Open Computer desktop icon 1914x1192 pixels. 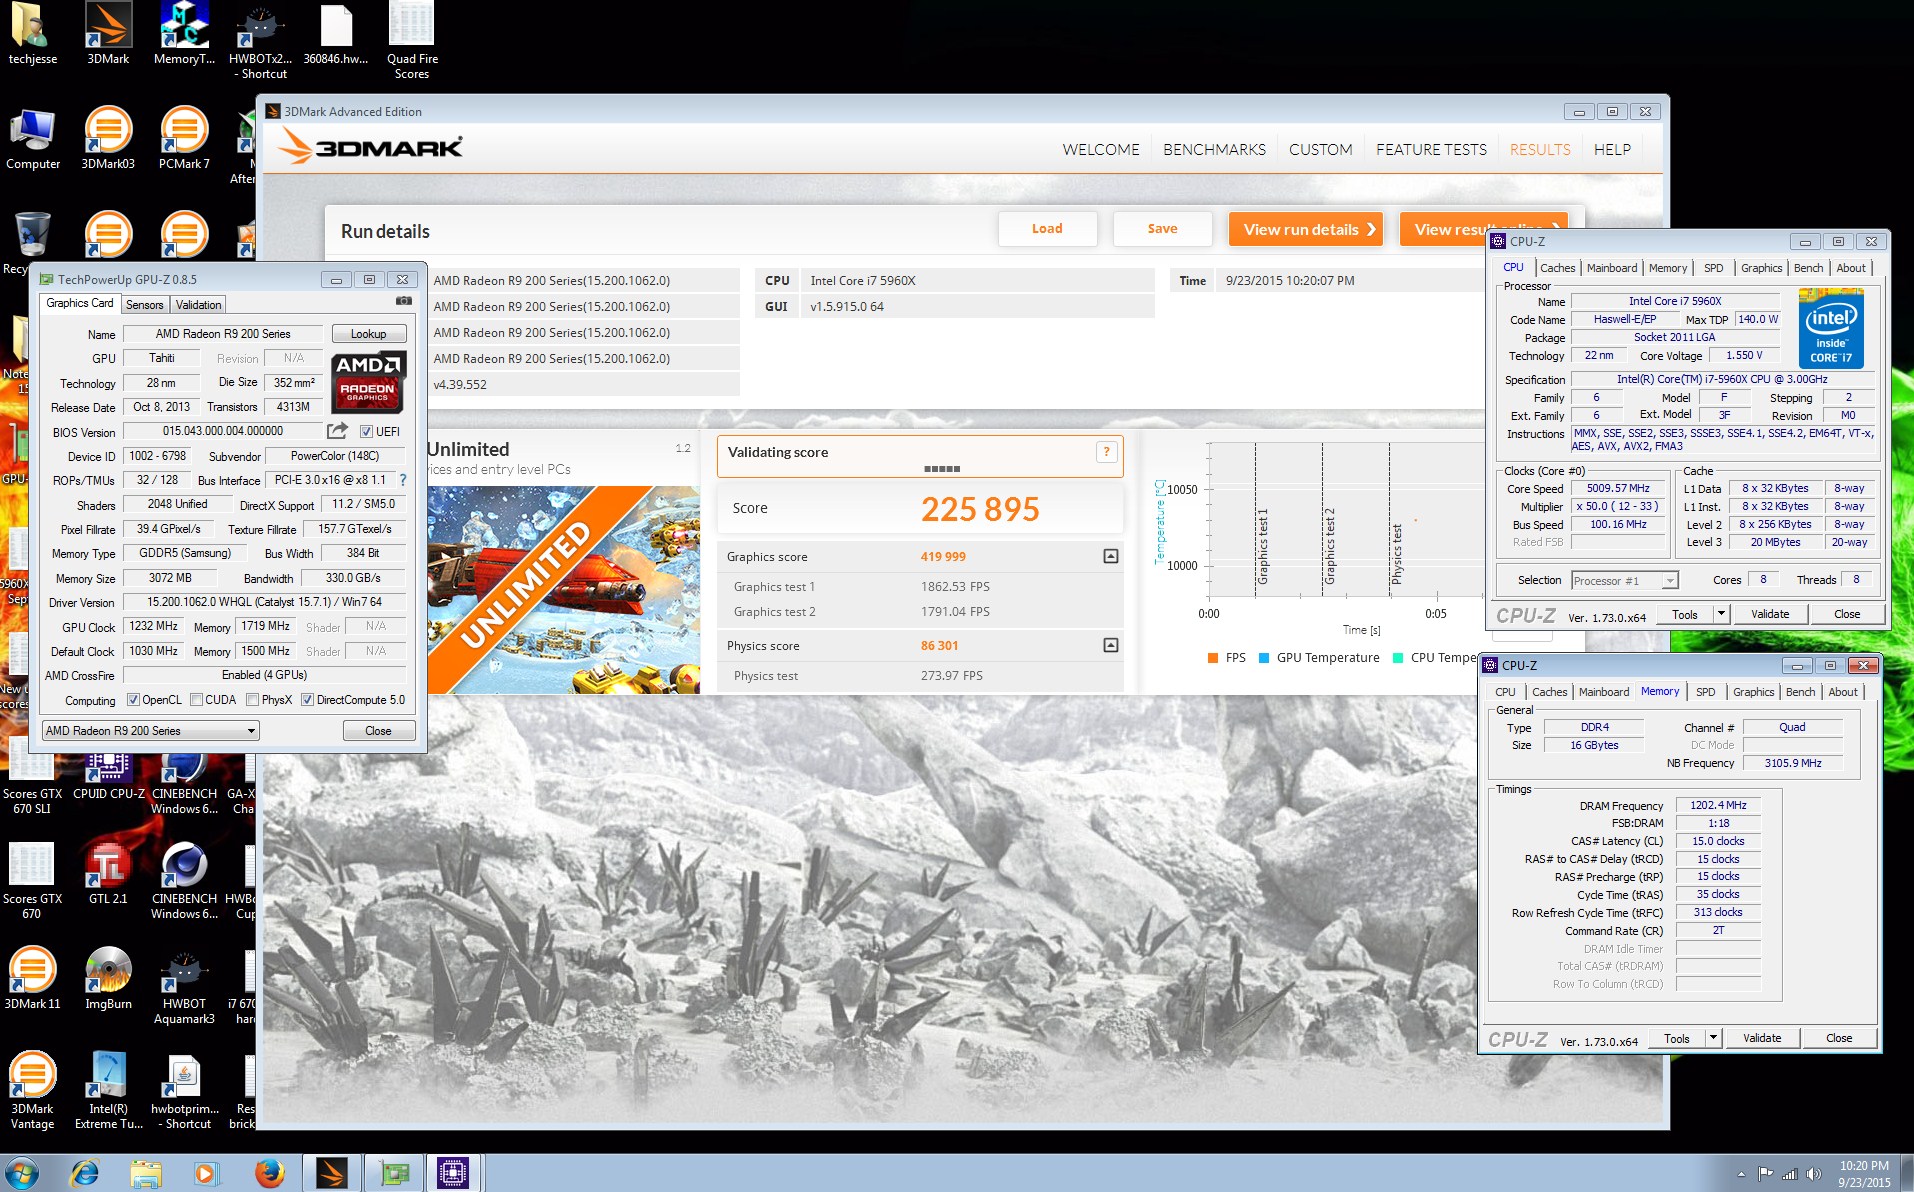pyautogui.click(x=33, y=138)
